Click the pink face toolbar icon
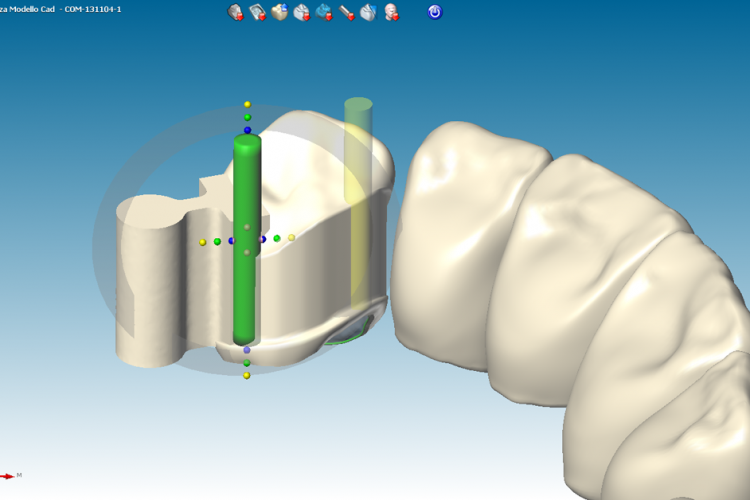 point(391,12)
